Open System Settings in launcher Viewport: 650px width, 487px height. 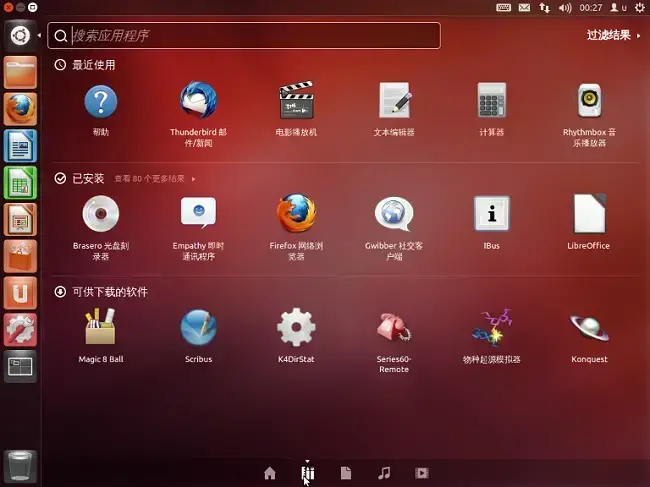coord(20,330)
